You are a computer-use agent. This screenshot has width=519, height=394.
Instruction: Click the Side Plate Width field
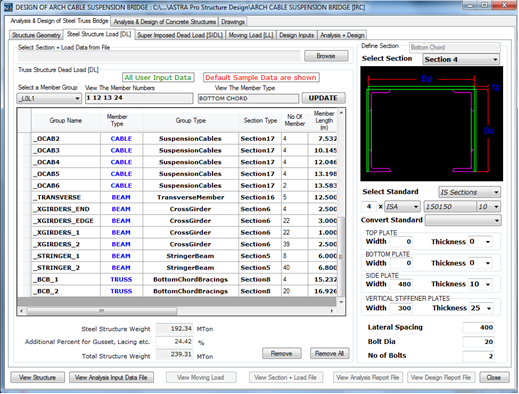[401, 284]
